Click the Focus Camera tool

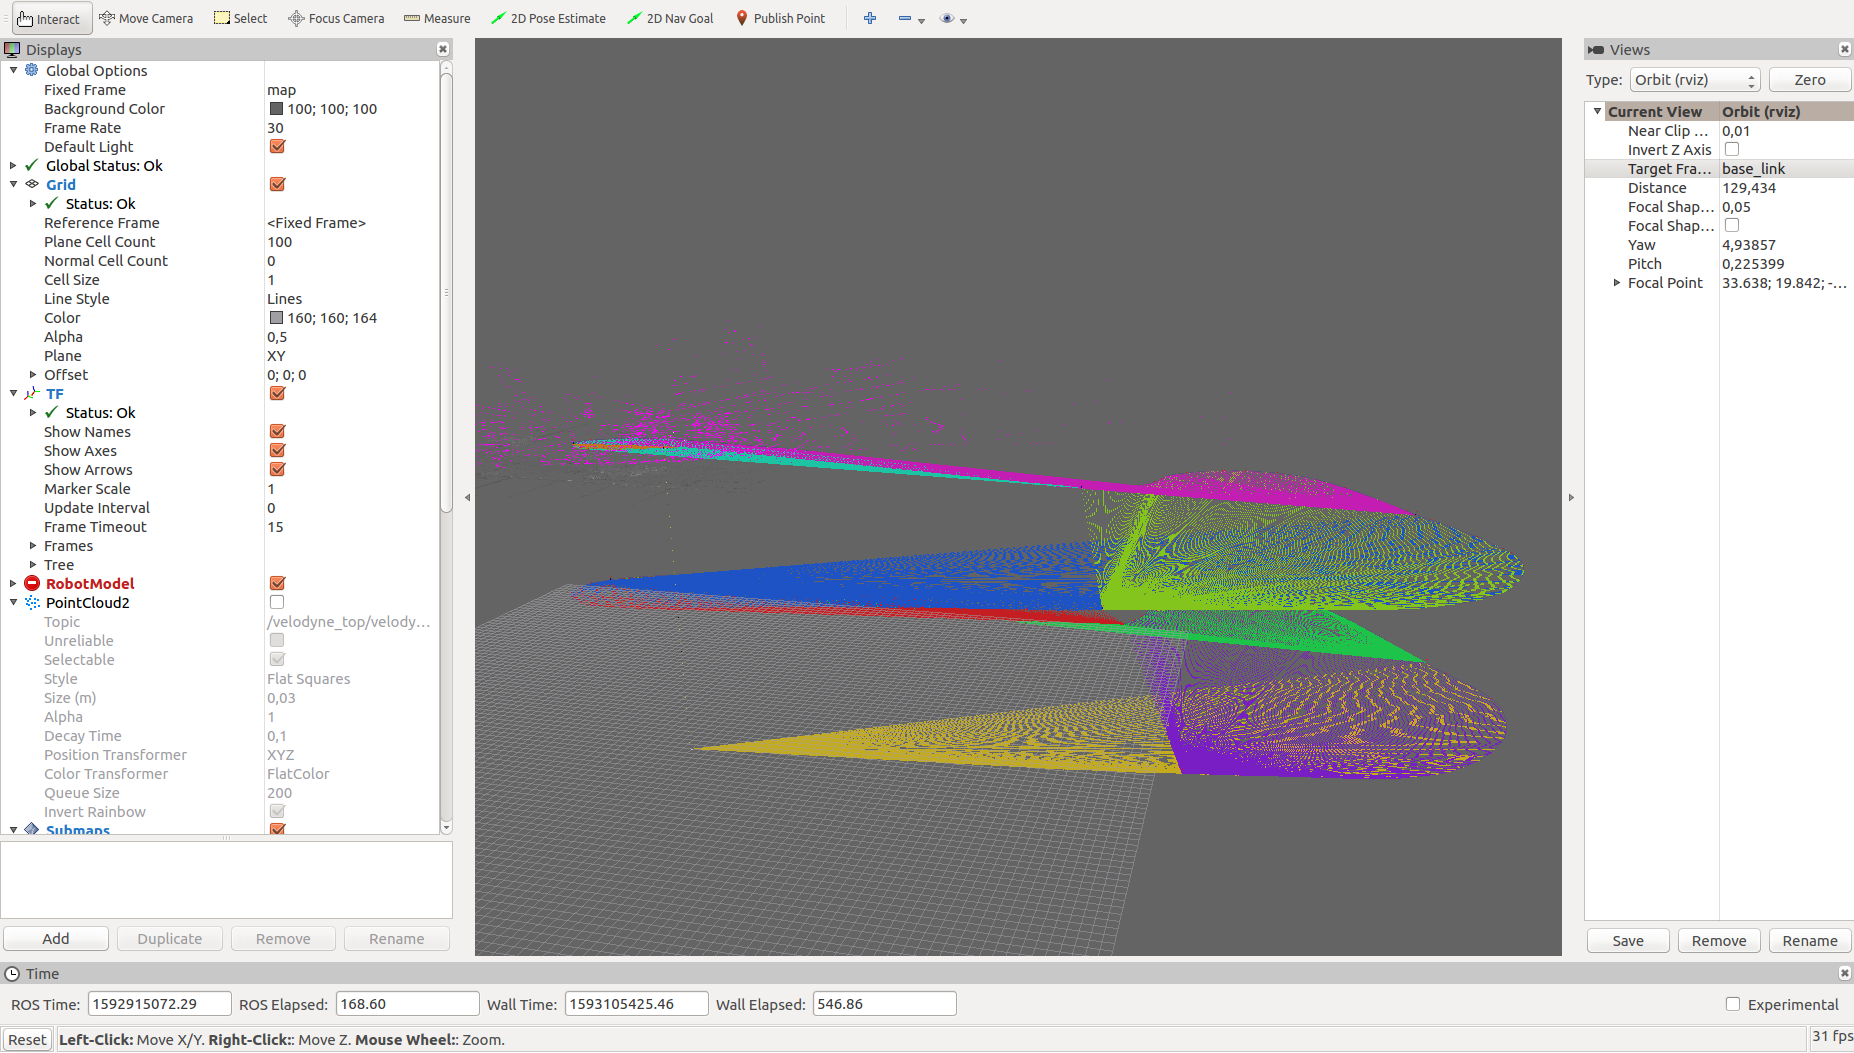(335, 18)
